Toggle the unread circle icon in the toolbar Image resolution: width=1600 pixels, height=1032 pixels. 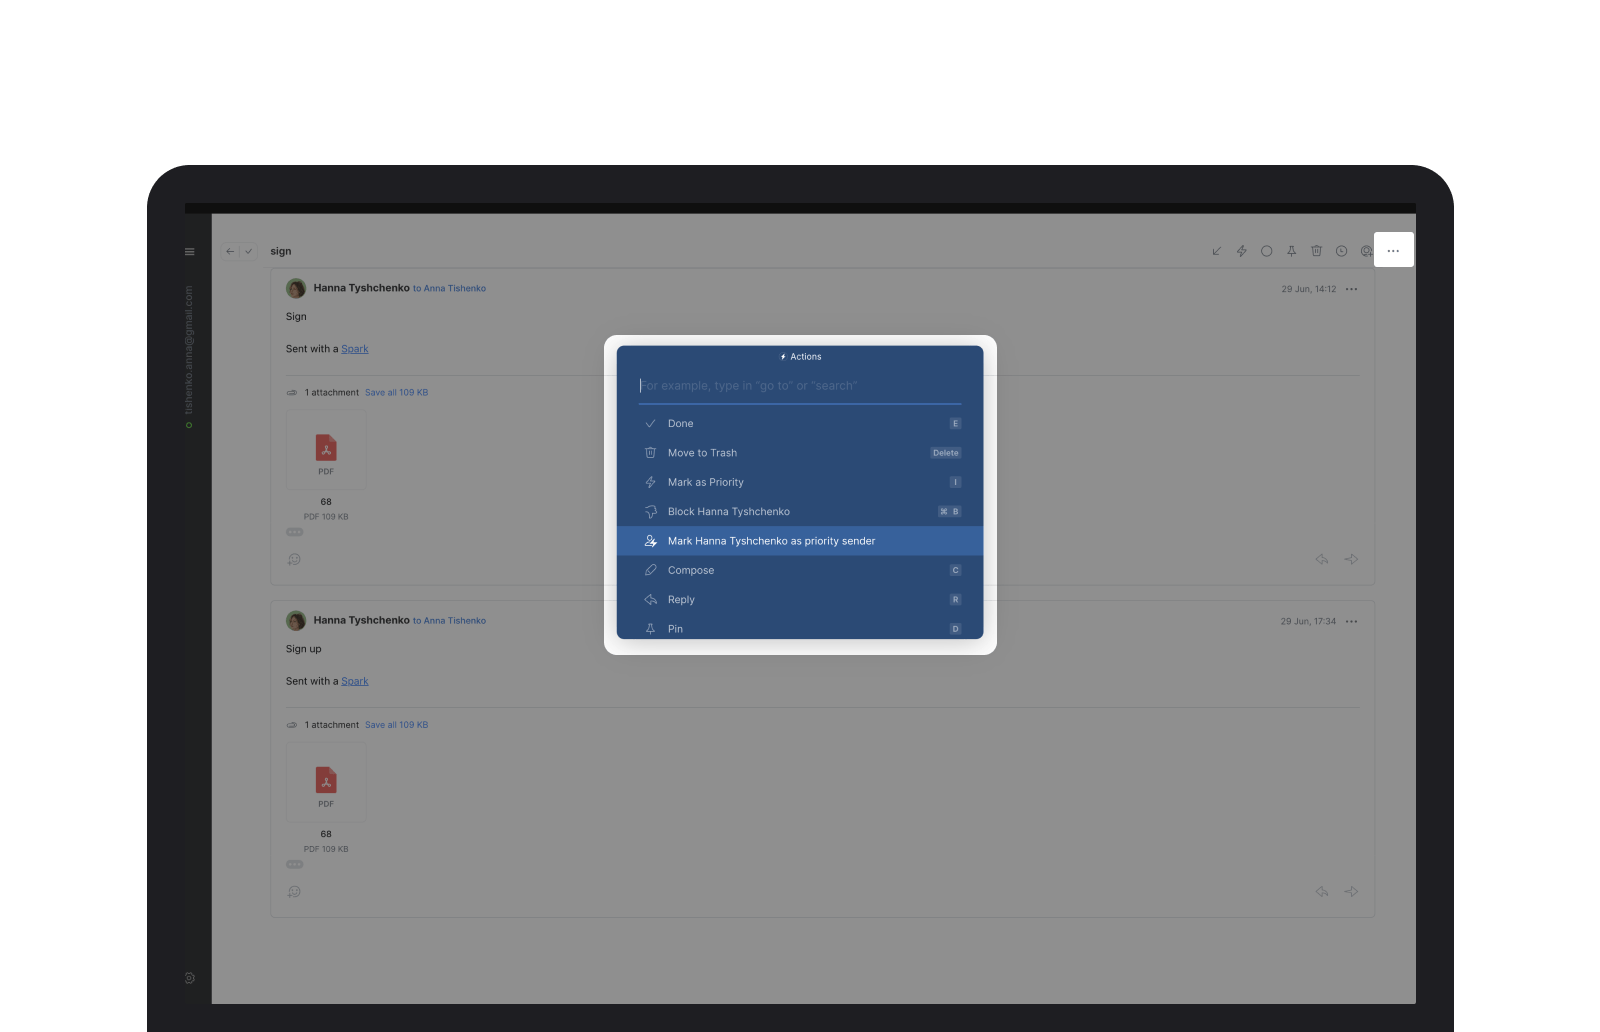1266,251
